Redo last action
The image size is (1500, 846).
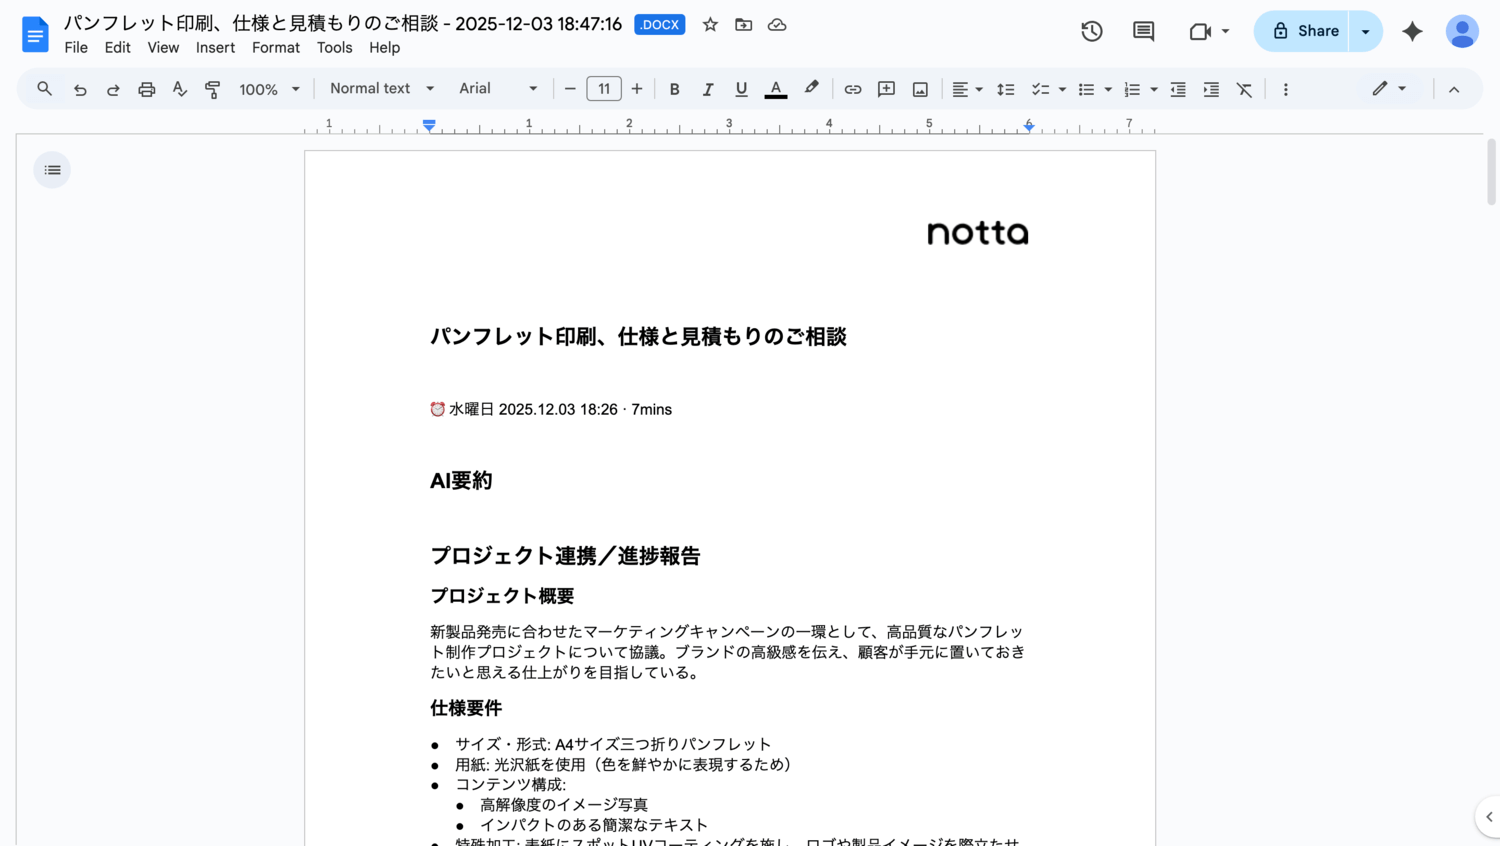click(x=113, y=89)
